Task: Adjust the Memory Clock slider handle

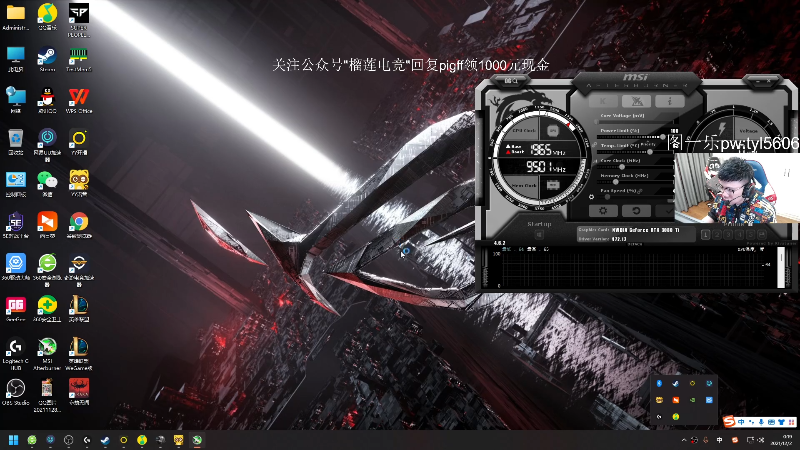Action: pyautogui.click(x=615, y=182)
